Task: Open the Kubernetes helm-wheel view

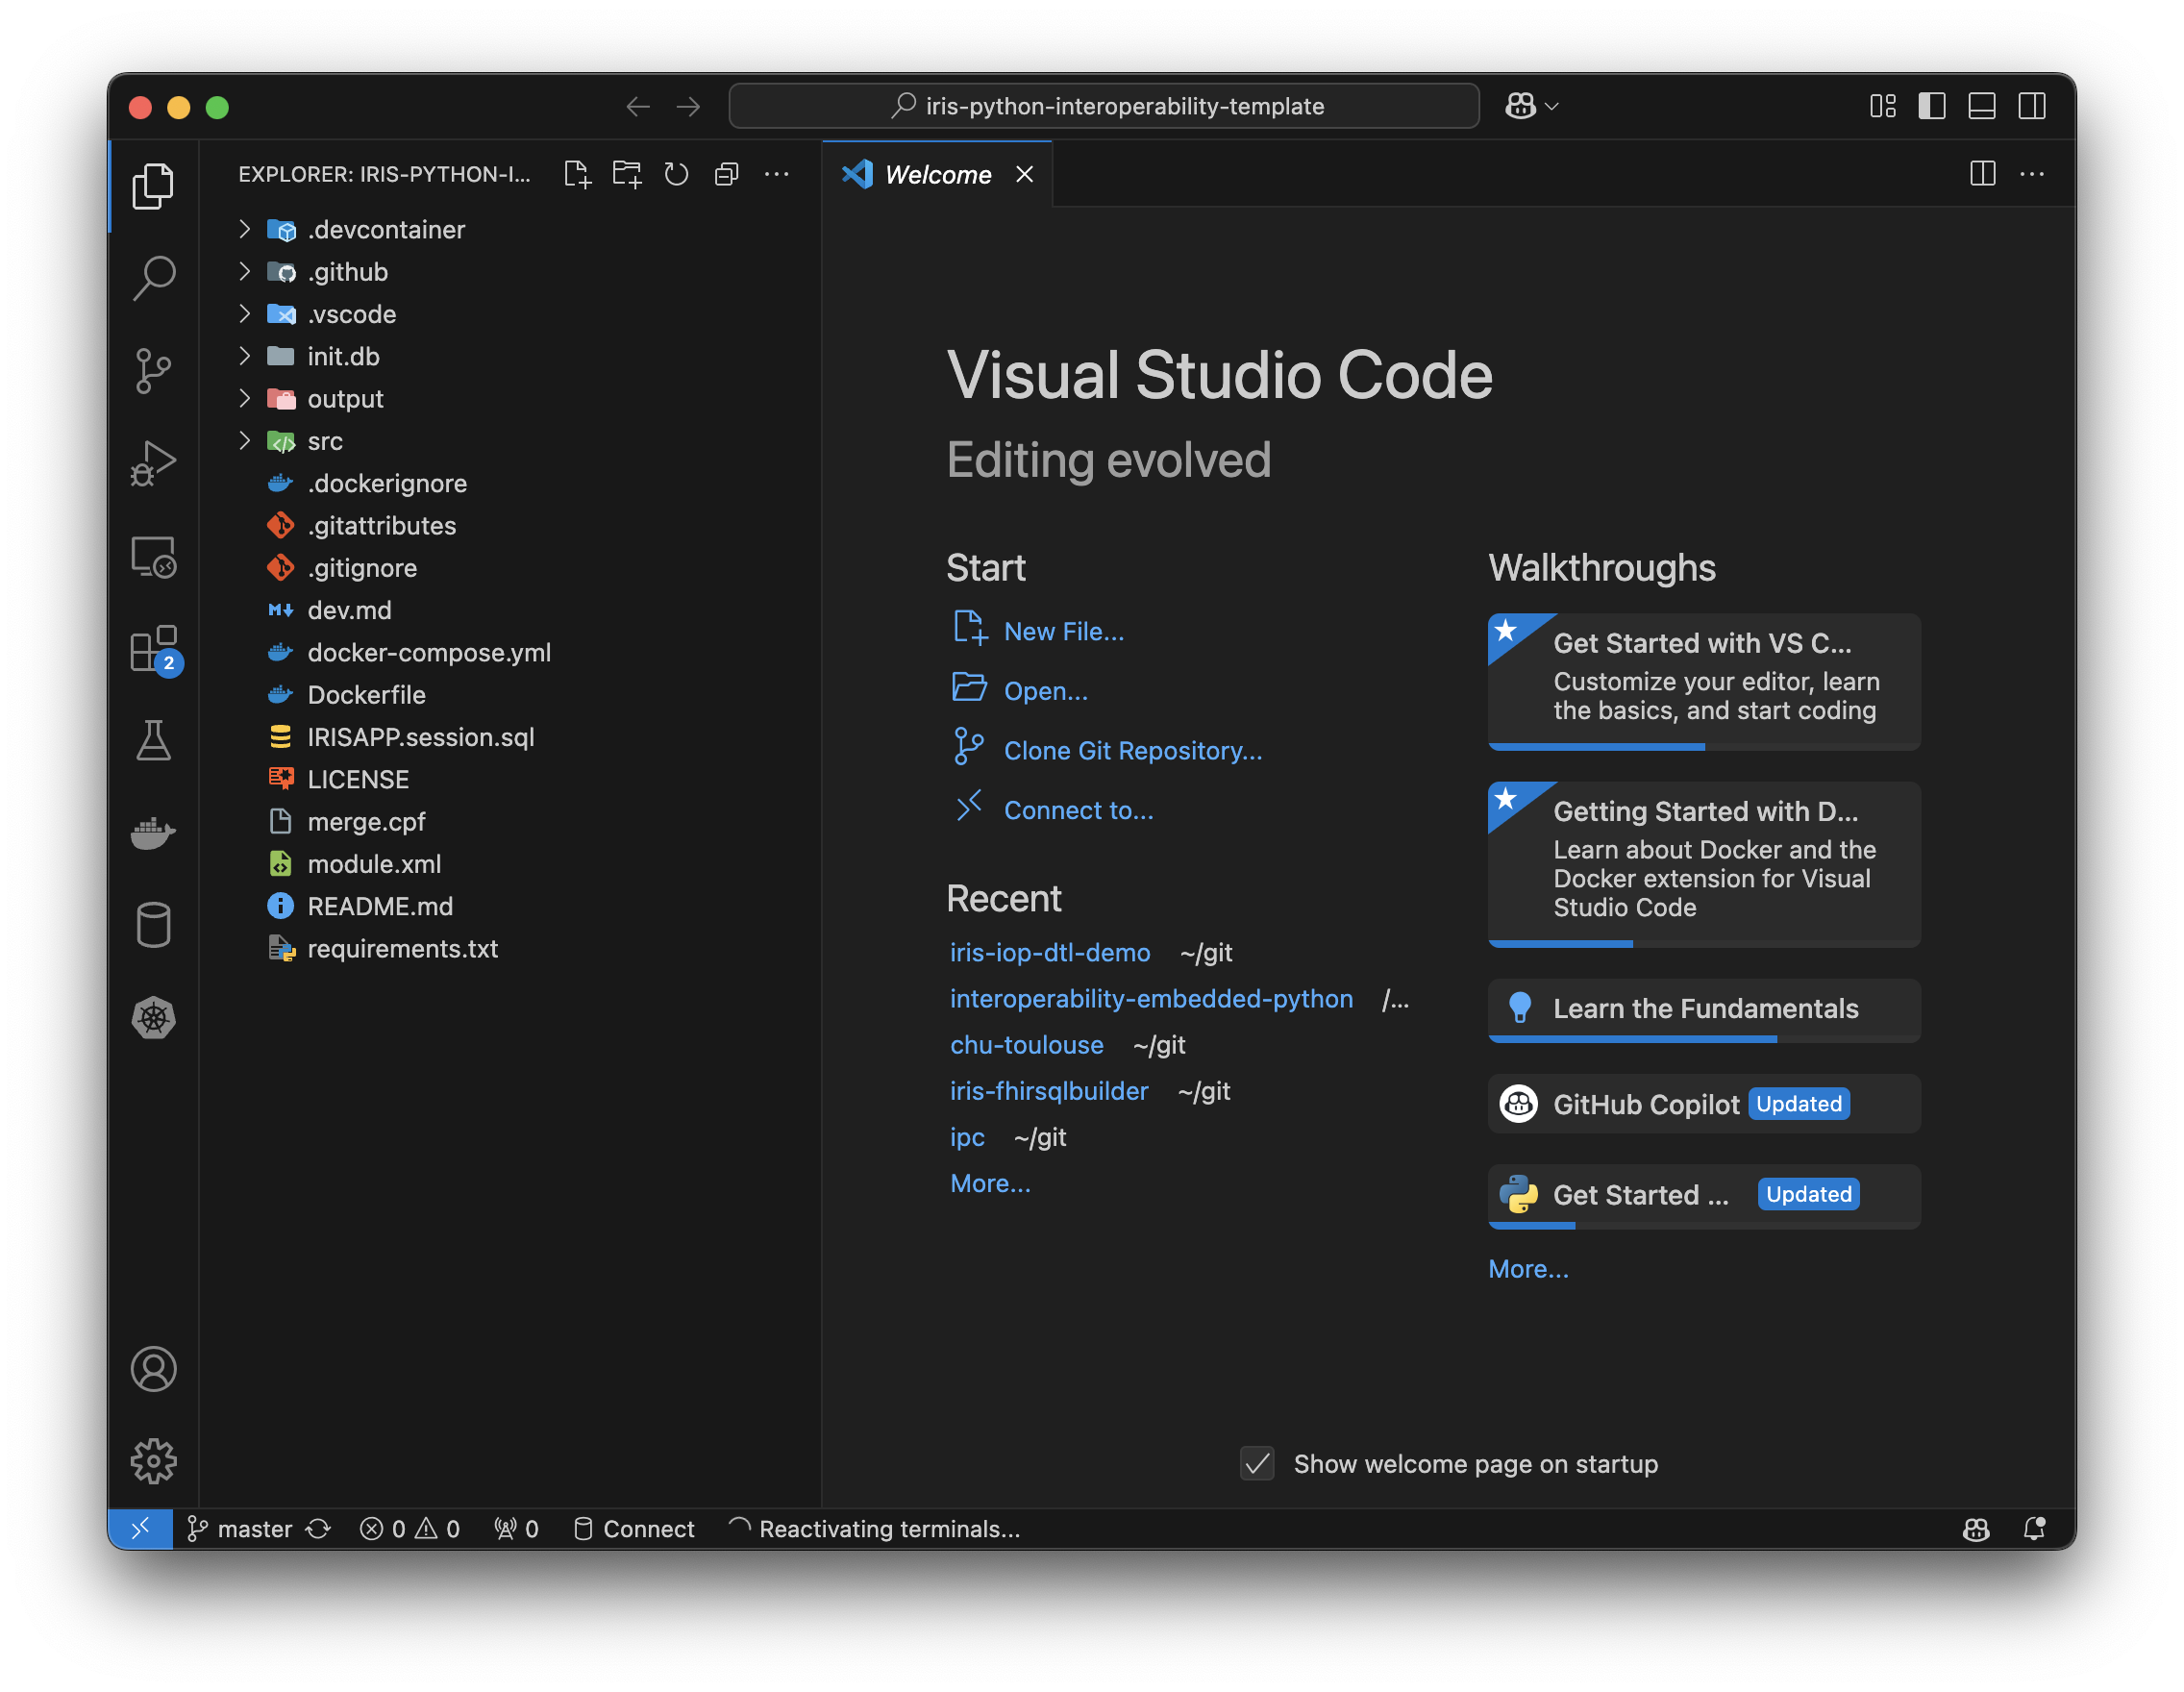Action: 153,1018
